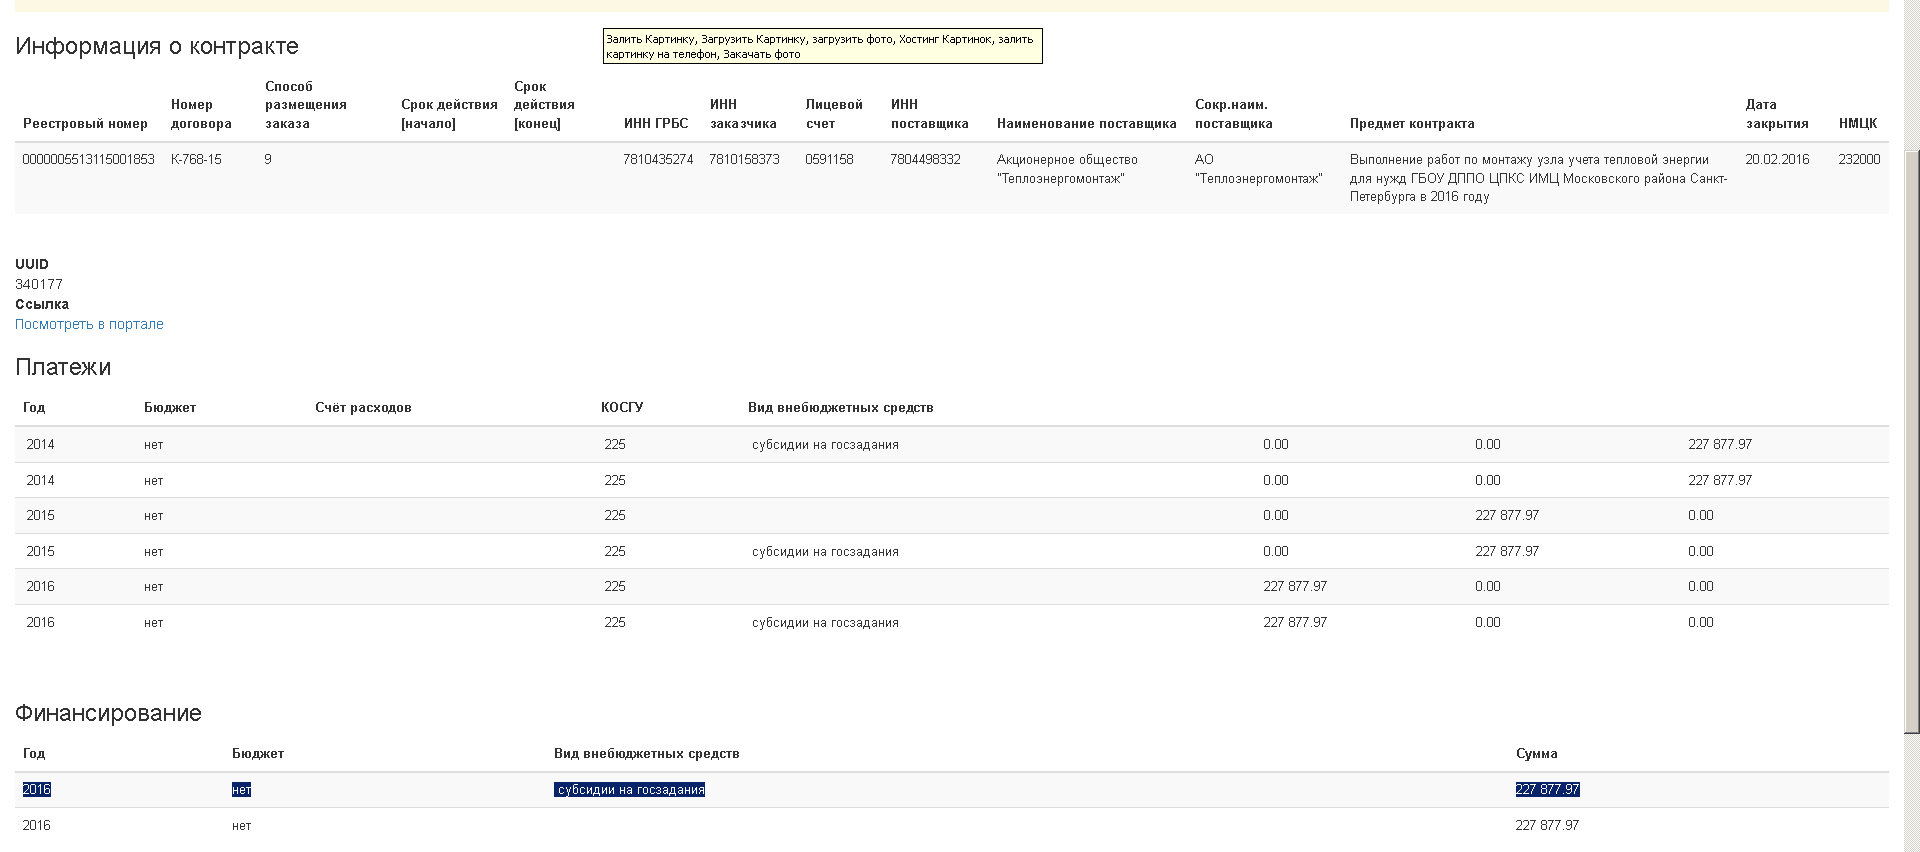The height and width of the screenshot is (852, 1920).
Task: Click short supplier name 'АО Теплоэнергомонтаж'
Action: click(x=1258, y=169)
